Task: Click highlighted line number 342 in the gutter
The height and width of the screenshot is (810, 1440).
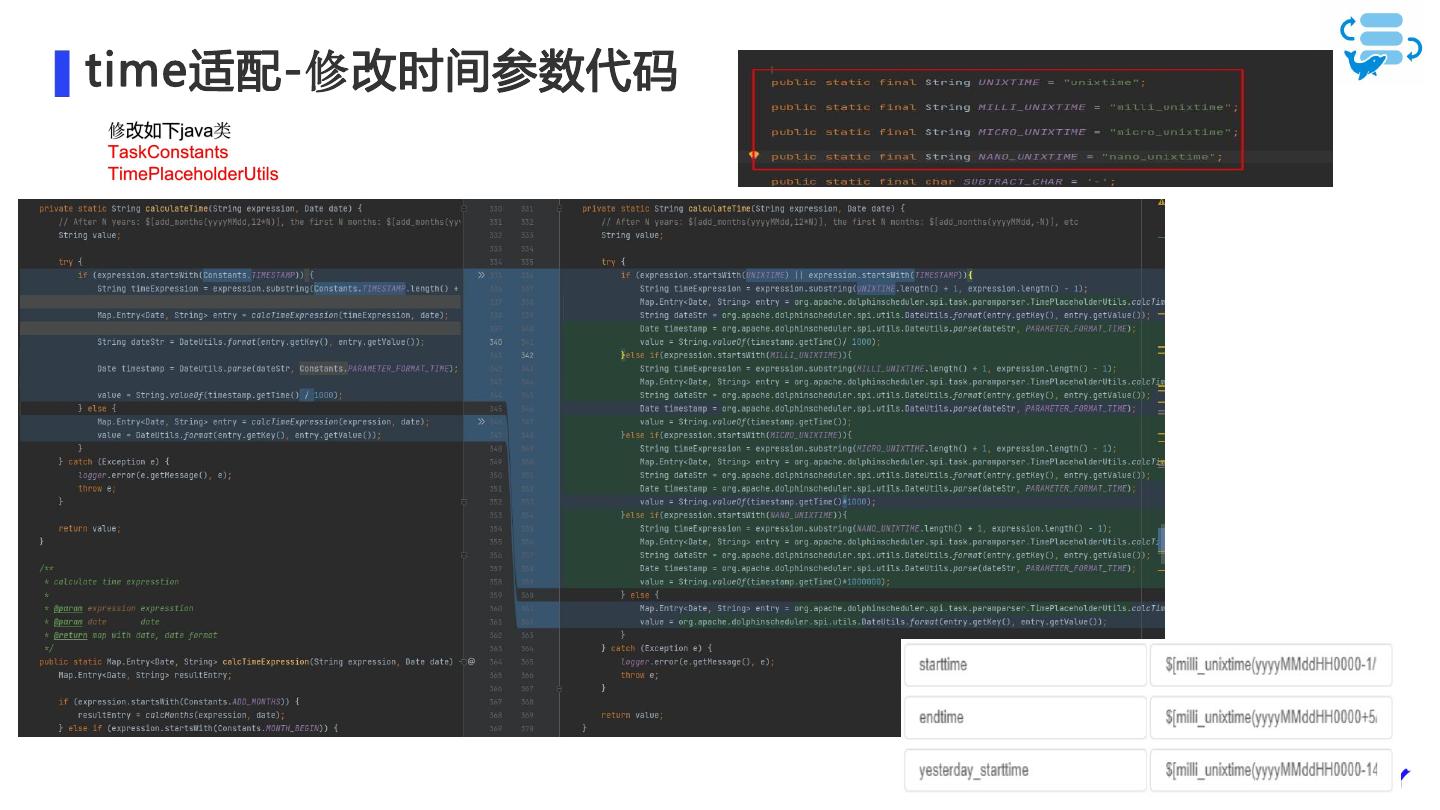Action: point(527,355)
